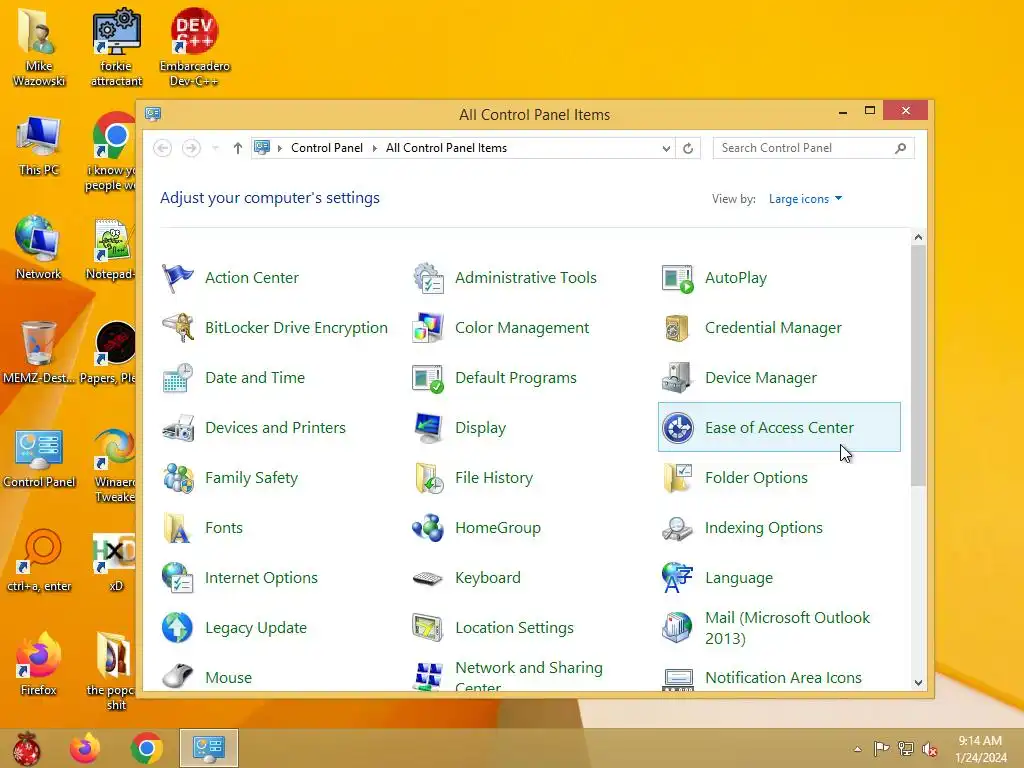Click the network tray icon
This screenshot has height=768, width=1024.
(x=906, y=749)
